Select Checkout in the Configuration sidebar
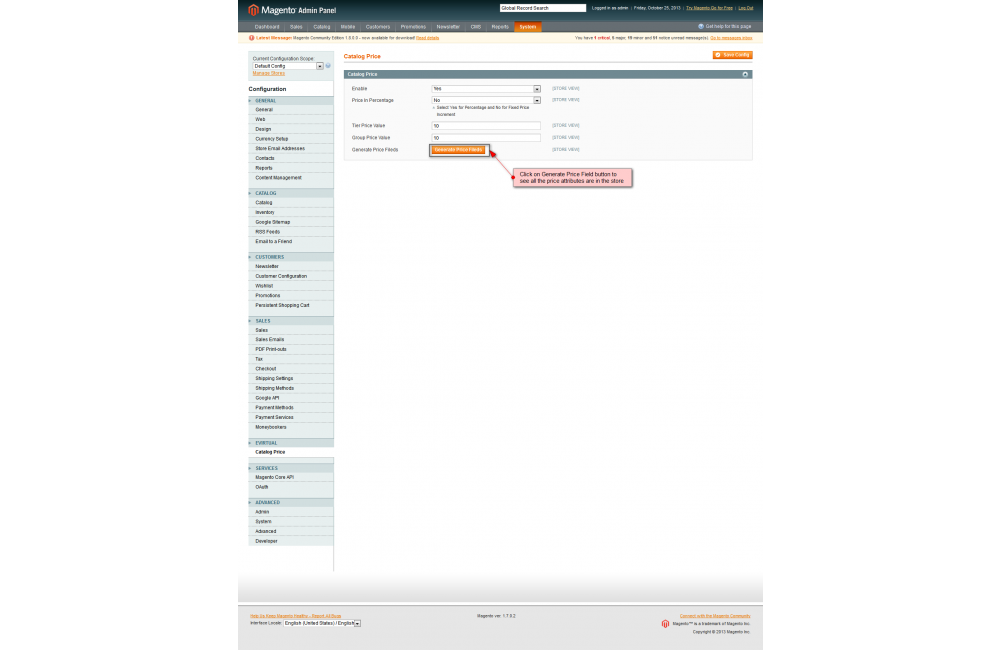 (x=291, y=369)
